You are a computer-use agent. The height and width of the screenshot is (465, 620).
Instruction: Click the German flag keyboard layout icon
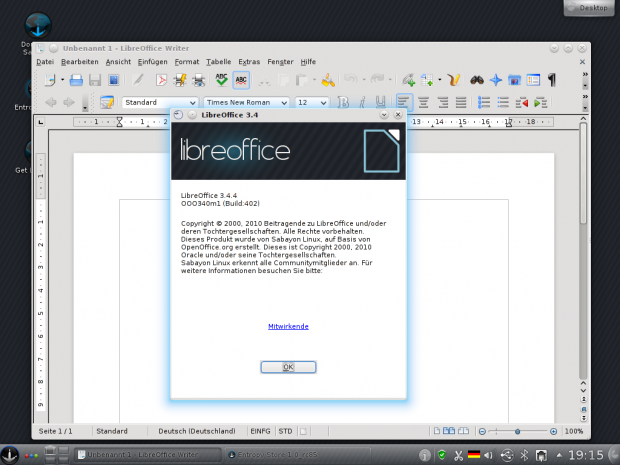point(474,455)
